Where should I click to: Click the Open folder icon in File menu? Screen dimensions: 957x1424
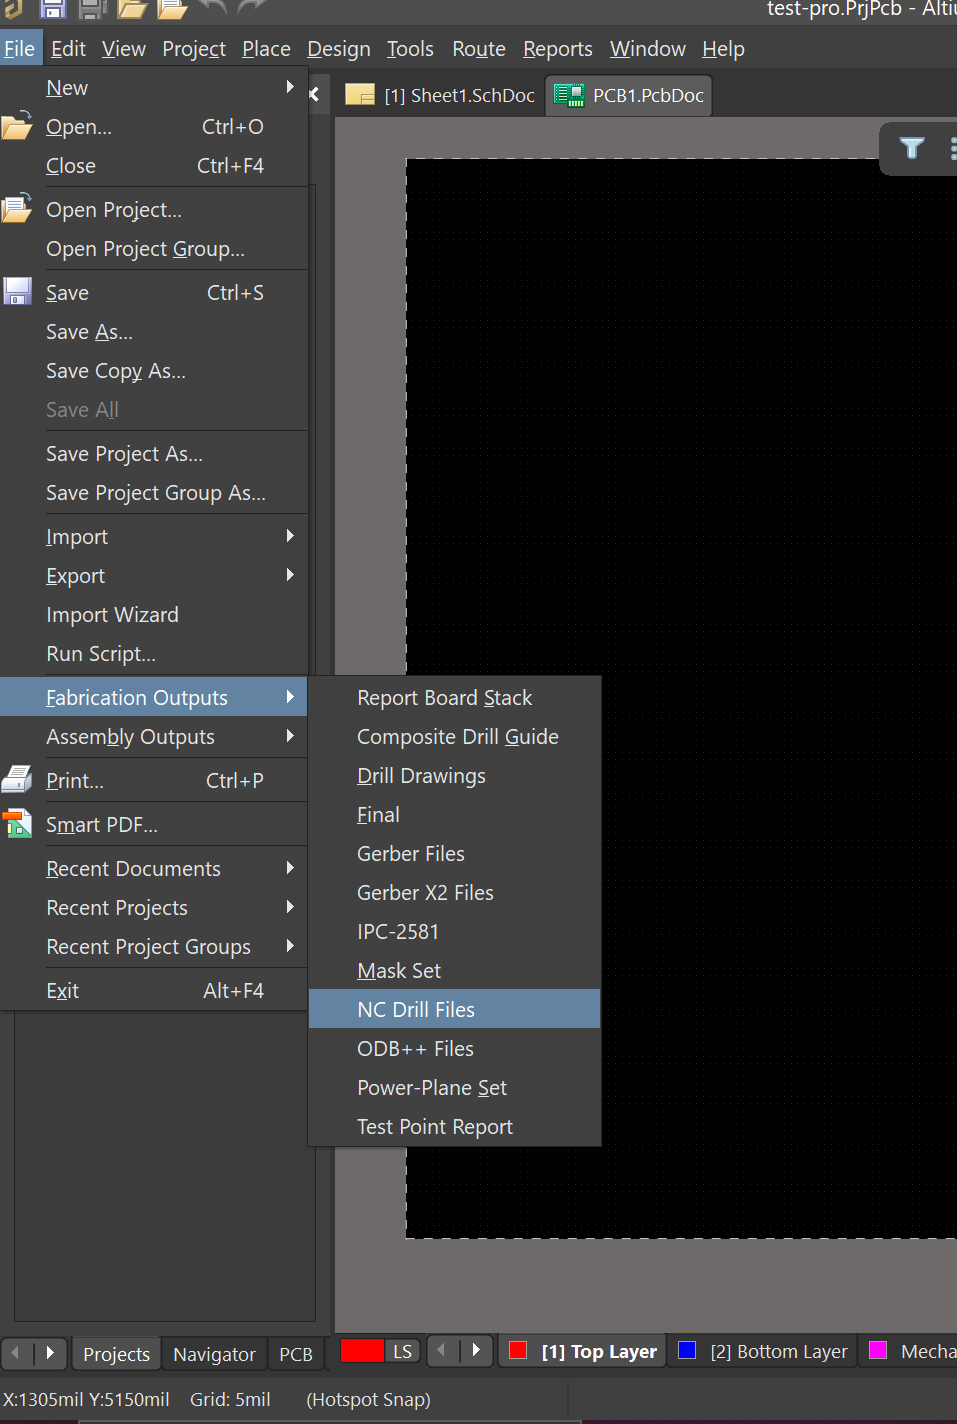pos(17,128)
